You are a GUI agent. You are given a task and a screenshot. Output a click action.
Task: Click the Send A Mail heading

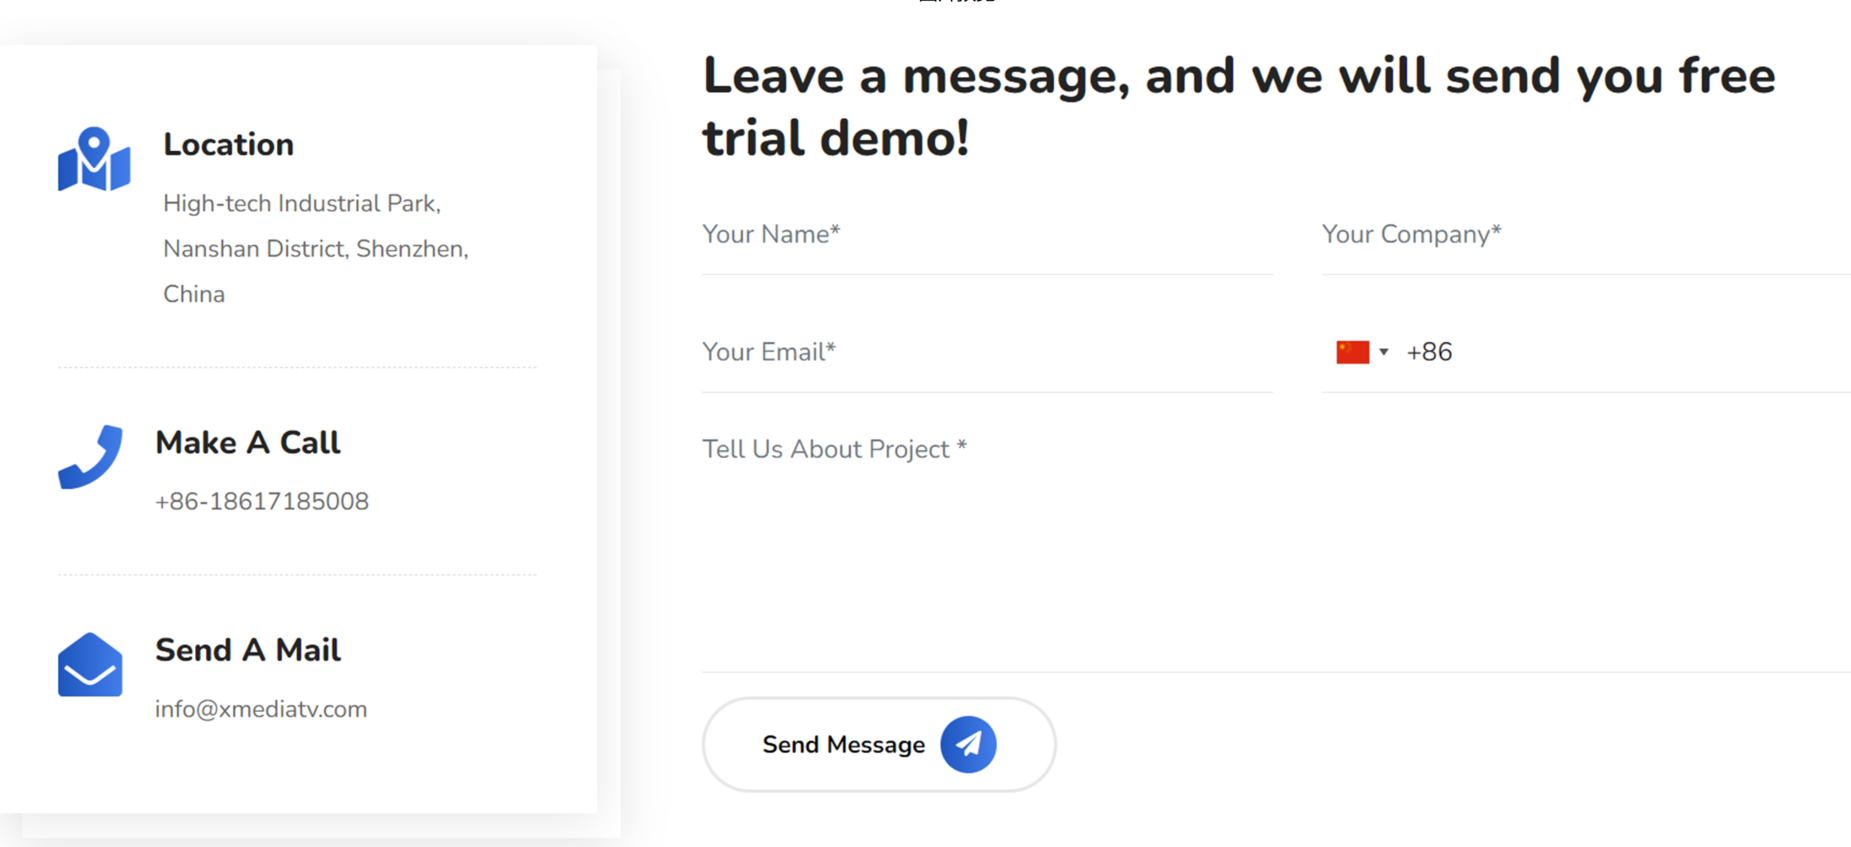tap(247, 650)
